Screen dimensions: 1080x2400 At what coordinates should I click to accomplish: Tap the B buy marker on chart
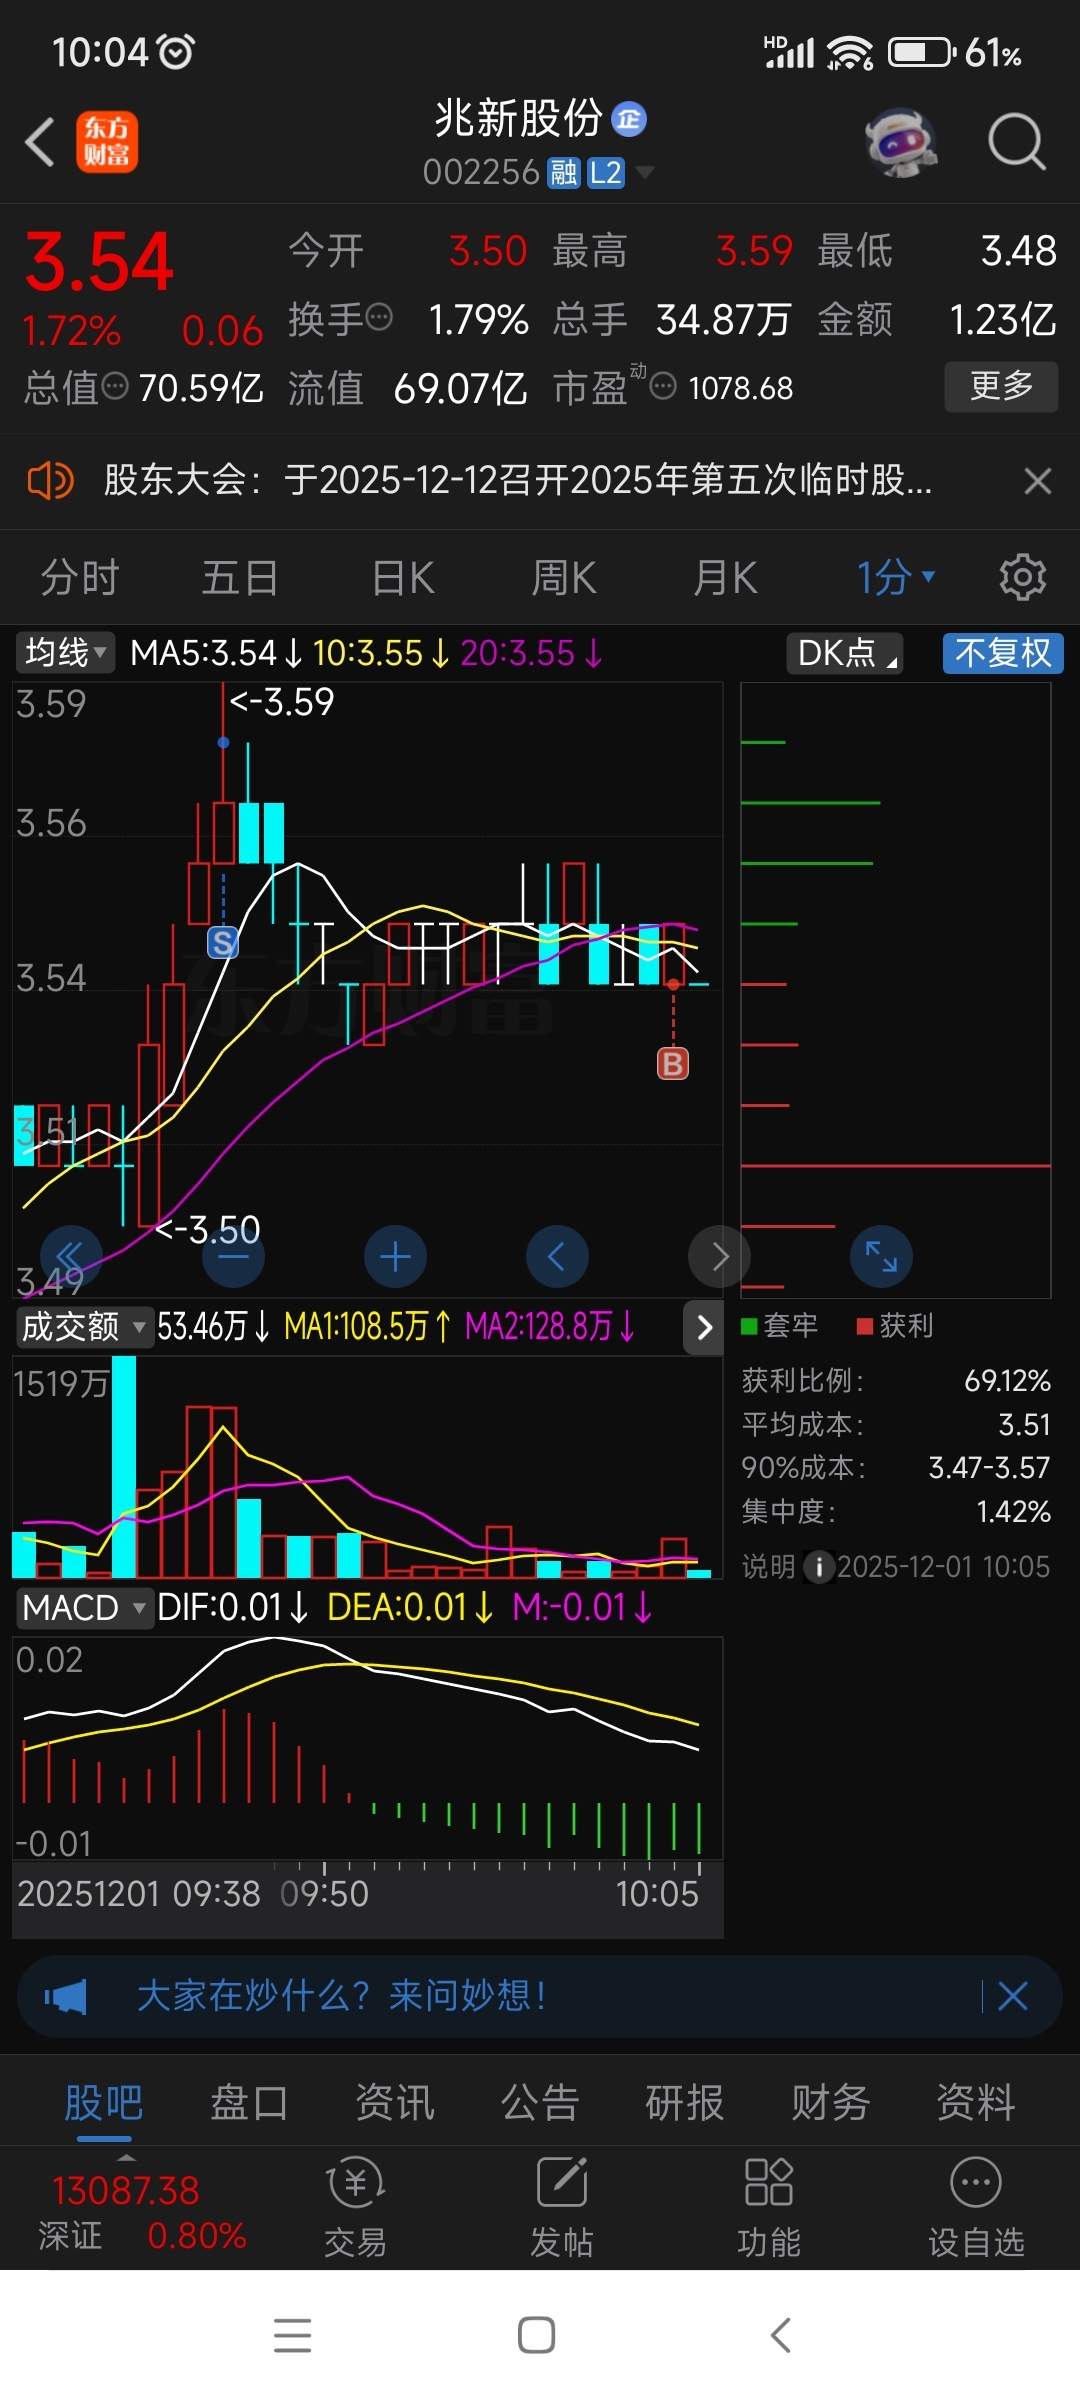click(x=673, y=1064)
